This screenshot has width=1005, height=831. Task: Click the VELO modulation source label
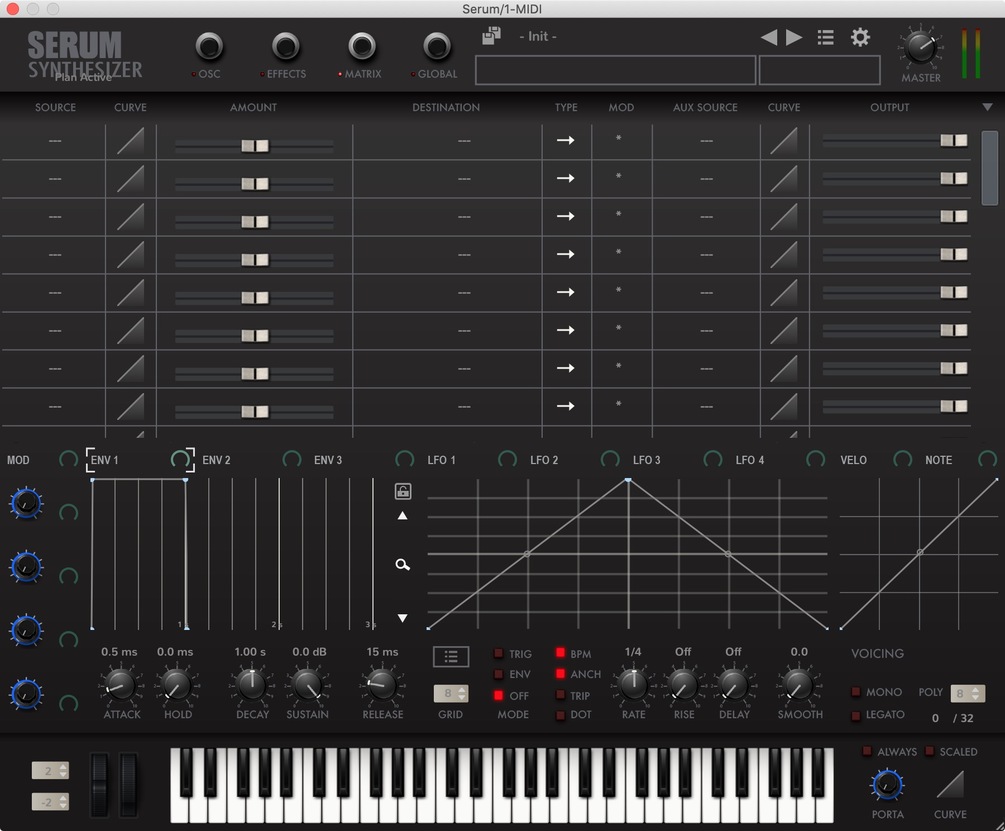(x=853, y=460)
